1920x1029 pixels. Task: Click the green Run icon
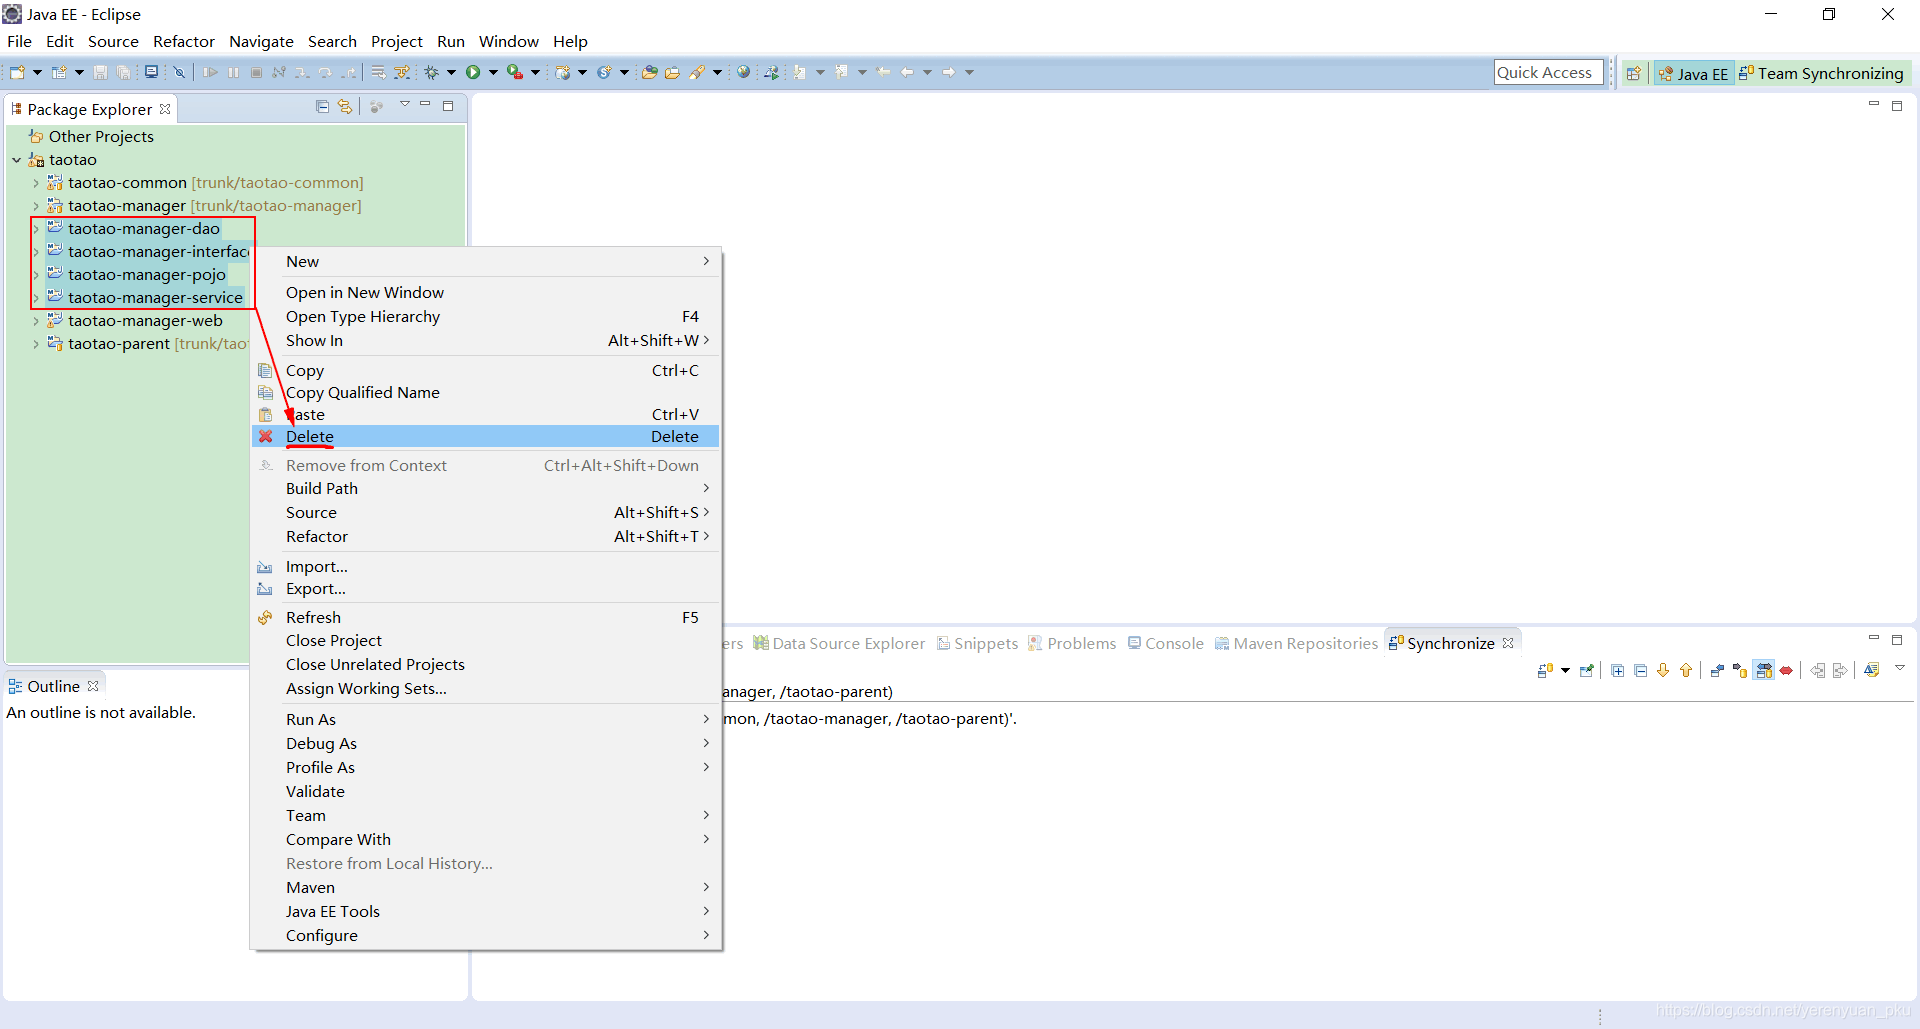[473, 72]
